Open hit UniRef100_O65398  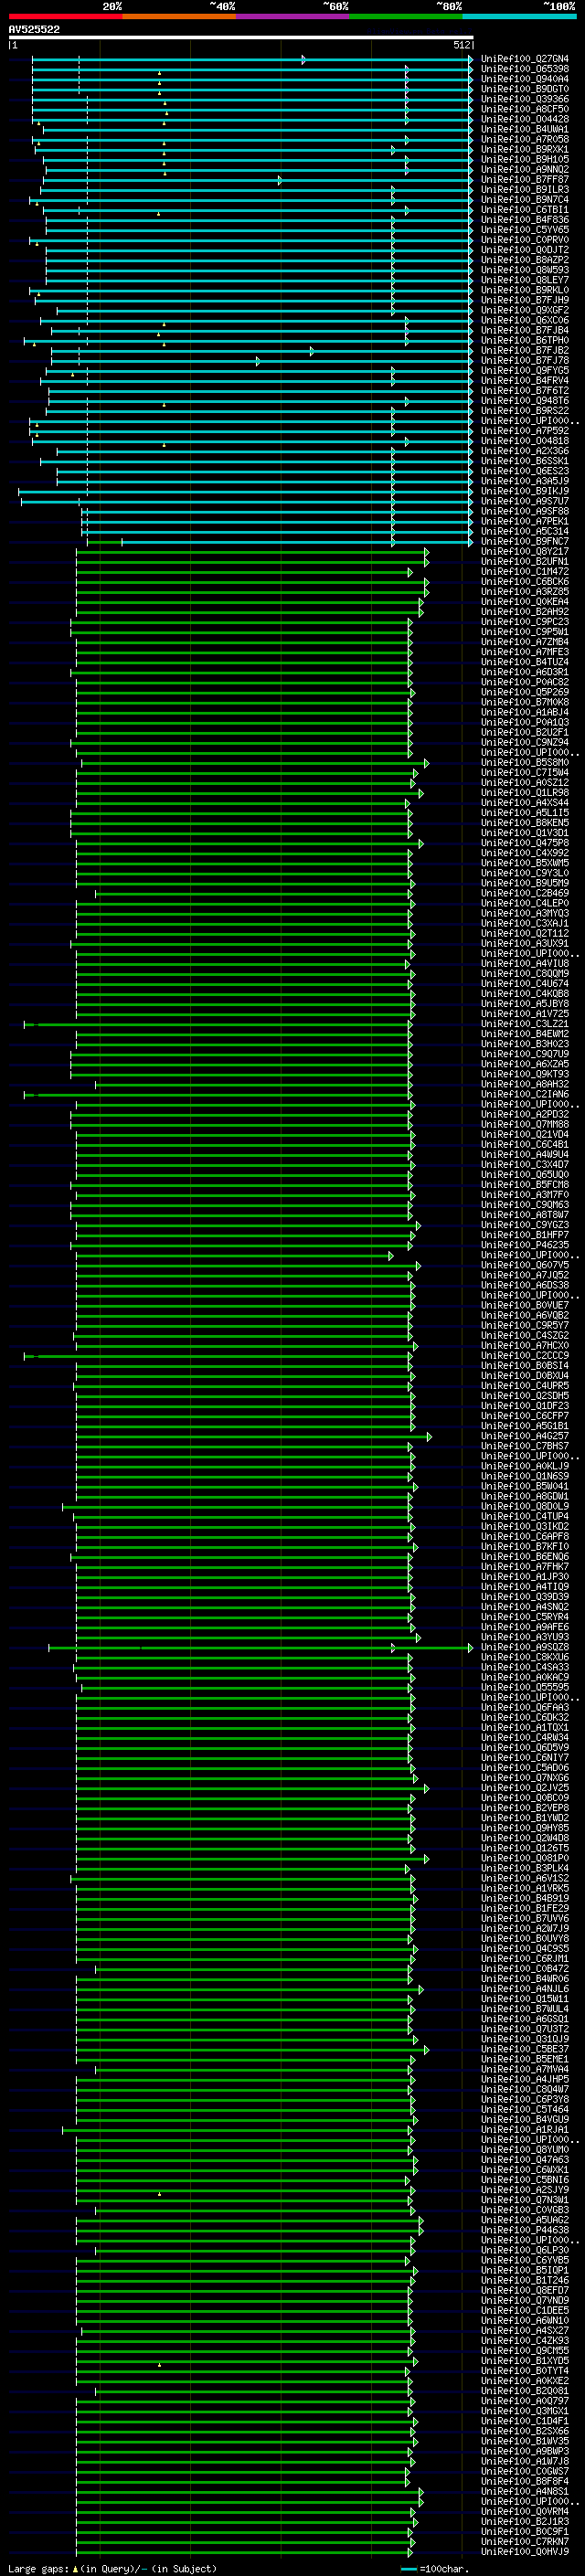[x=525, y=69]
